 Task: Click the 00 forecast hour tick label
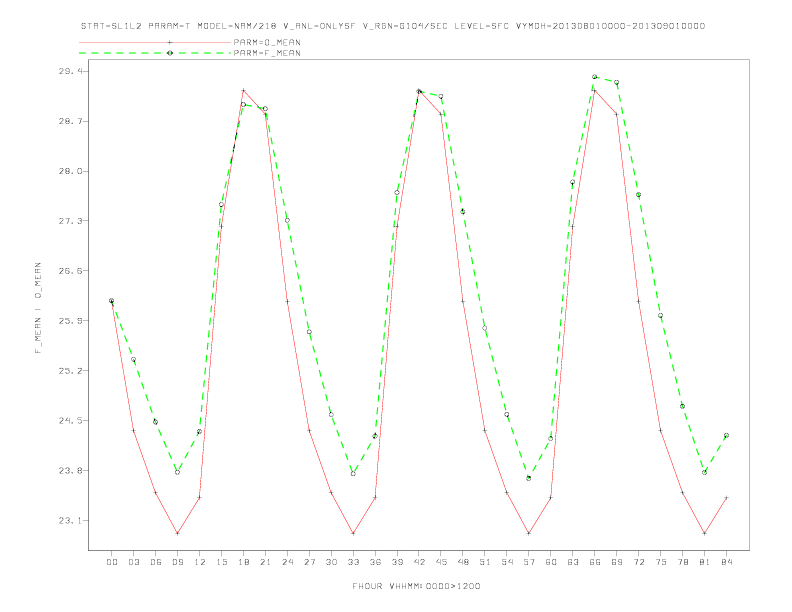click(x=112, y=562)
